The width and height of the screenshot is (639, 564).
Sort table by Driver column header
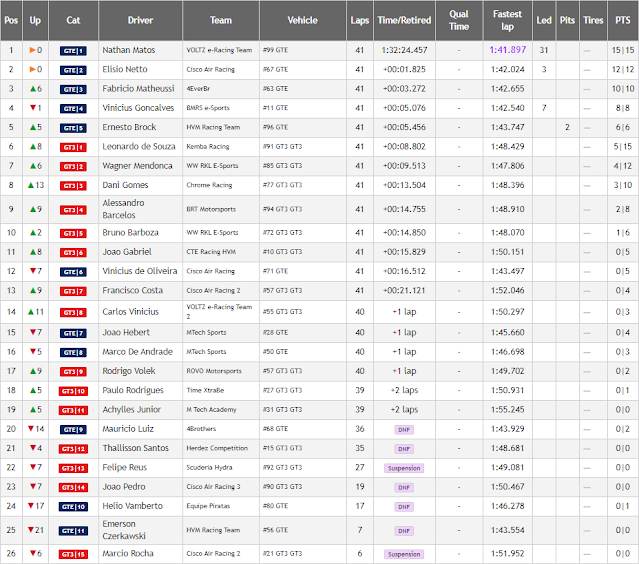140,20
